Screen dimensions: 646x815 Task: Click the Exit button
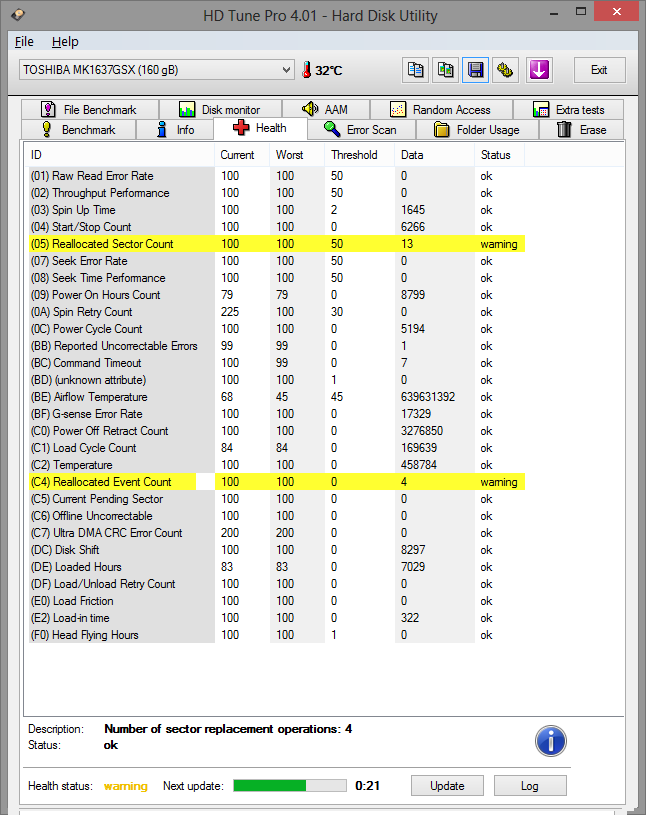[x=599, y=70]
